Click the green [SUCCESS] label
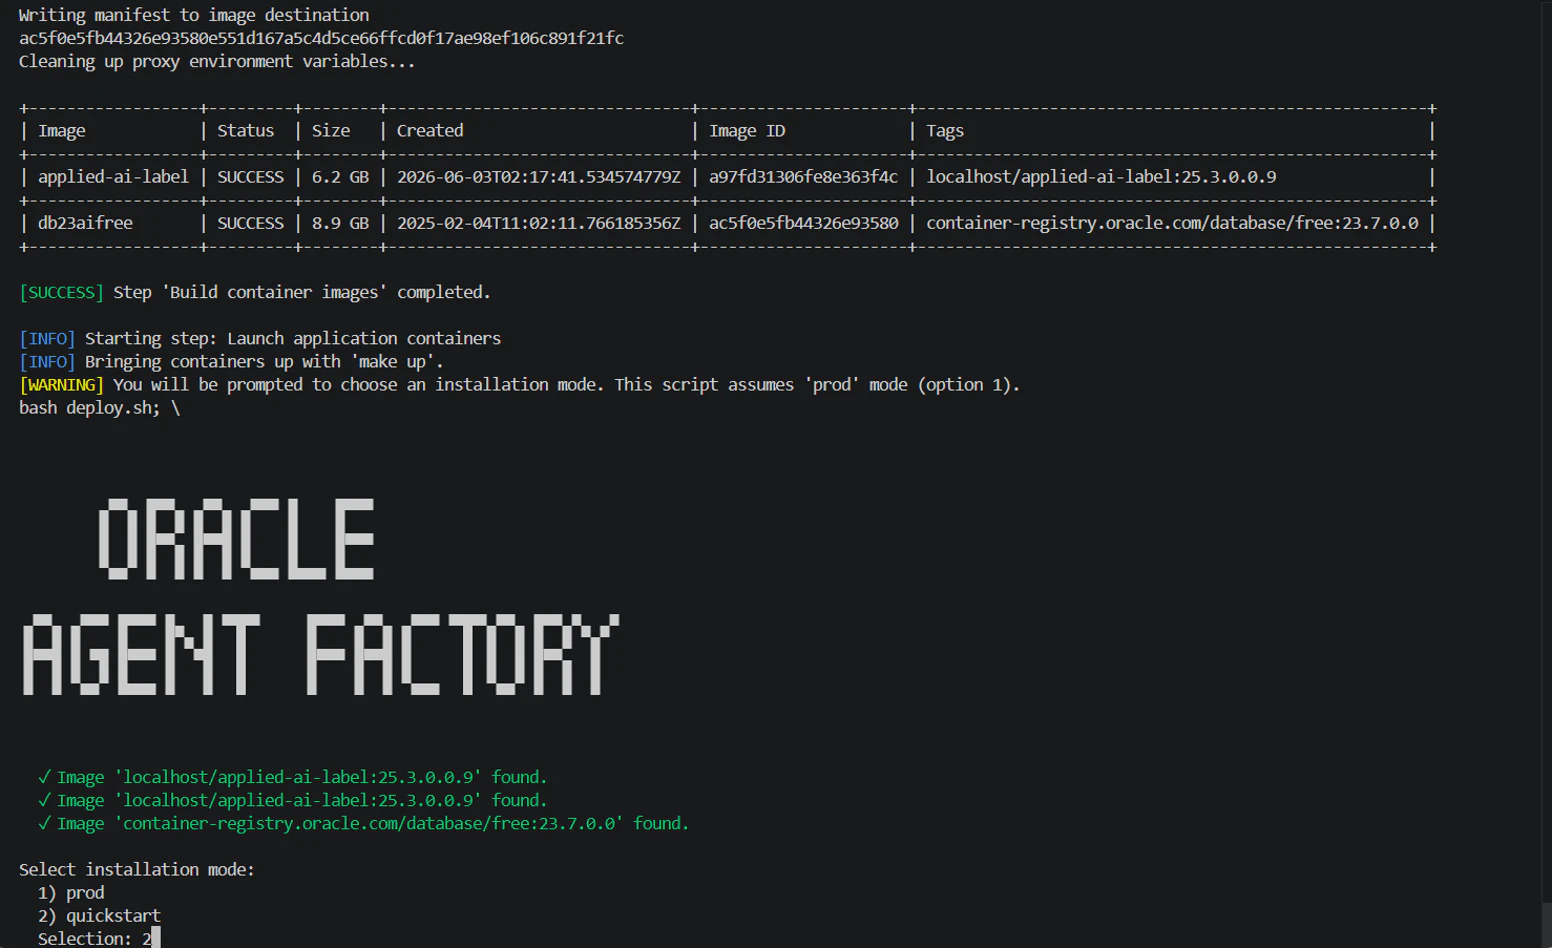 61,292
